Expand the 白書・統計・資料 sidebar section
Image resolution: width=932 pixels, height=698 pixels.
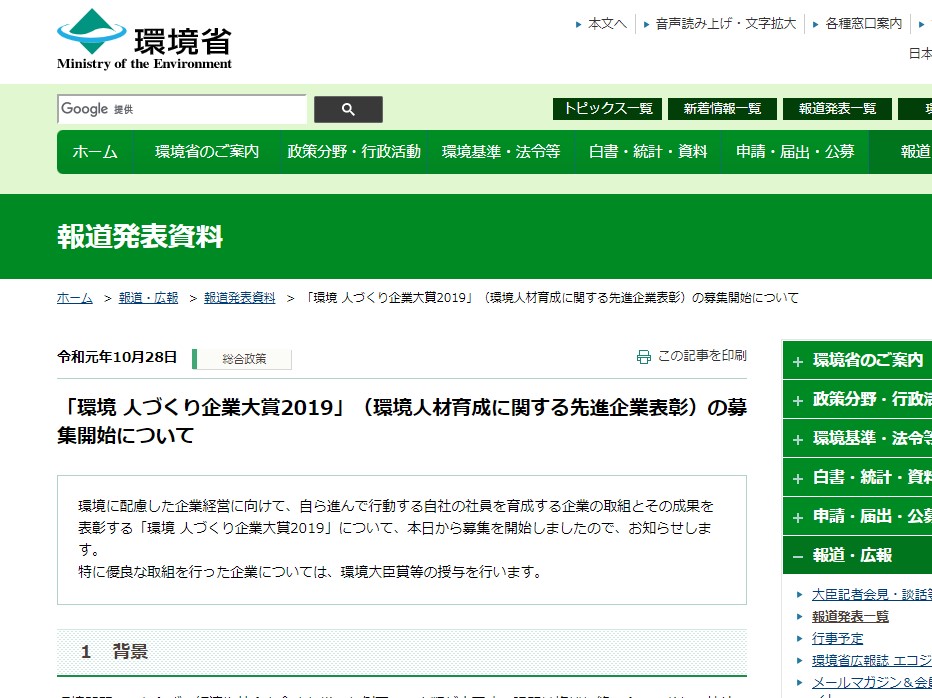pos(797,478)
